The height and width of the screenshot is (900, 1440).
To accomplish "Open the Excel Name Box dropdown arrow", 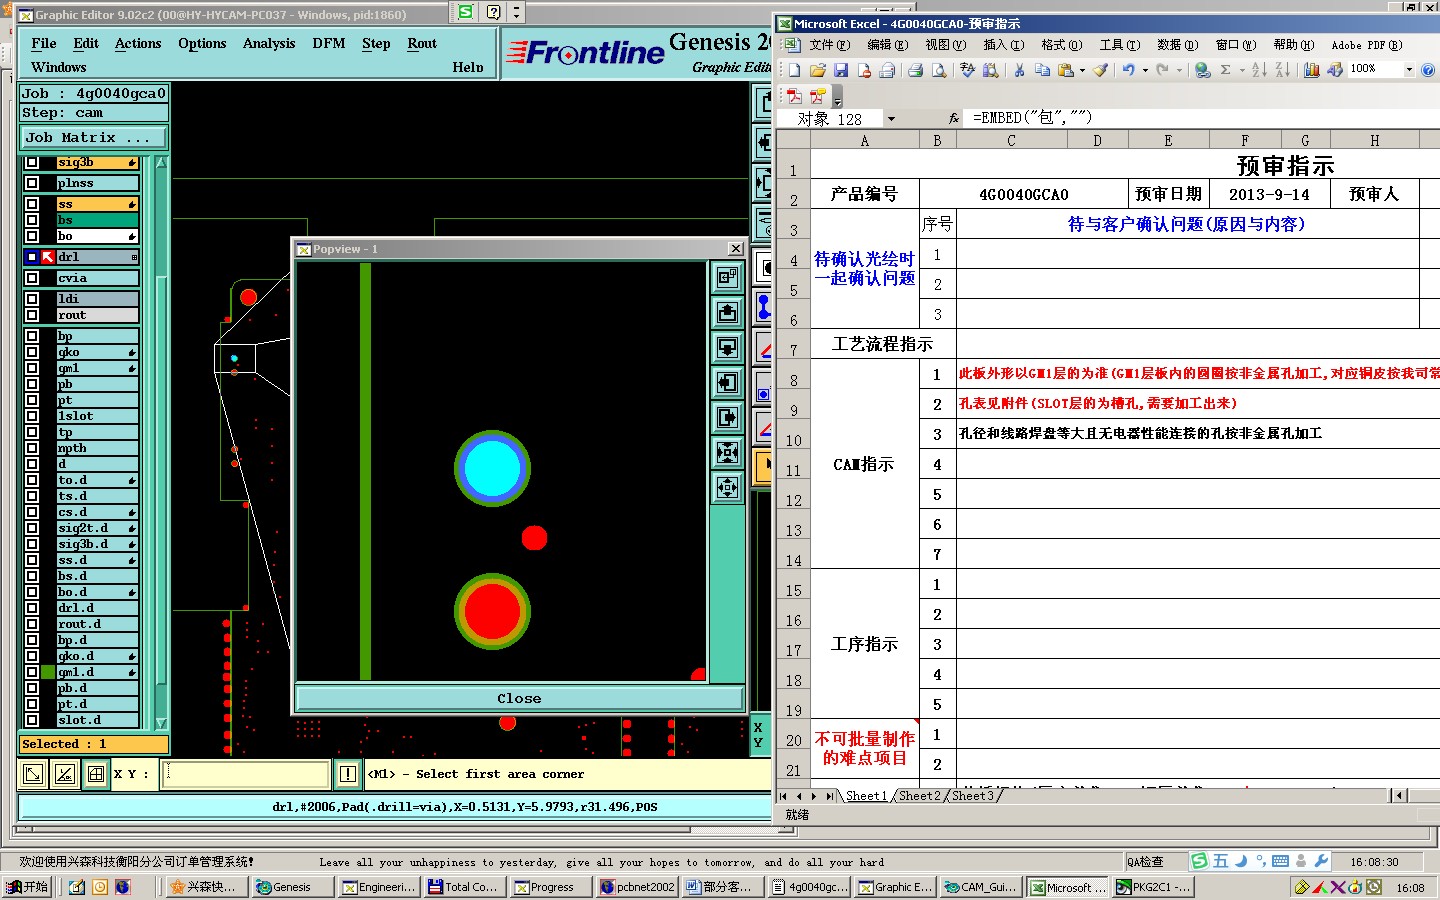I will pyautogui.click(x=891, y=119).
